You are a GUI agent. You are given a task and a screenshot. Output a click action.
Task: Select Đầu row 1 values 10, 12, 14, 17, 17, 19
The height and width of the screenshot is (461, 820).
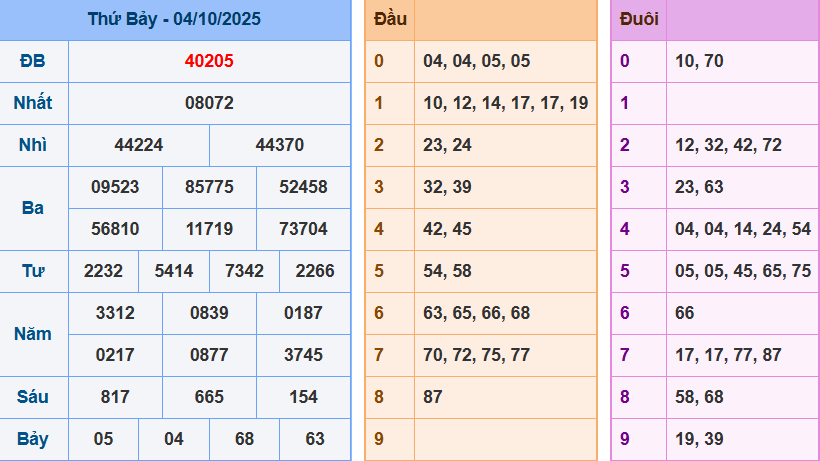pyautogui.click(x=505, y=103)
